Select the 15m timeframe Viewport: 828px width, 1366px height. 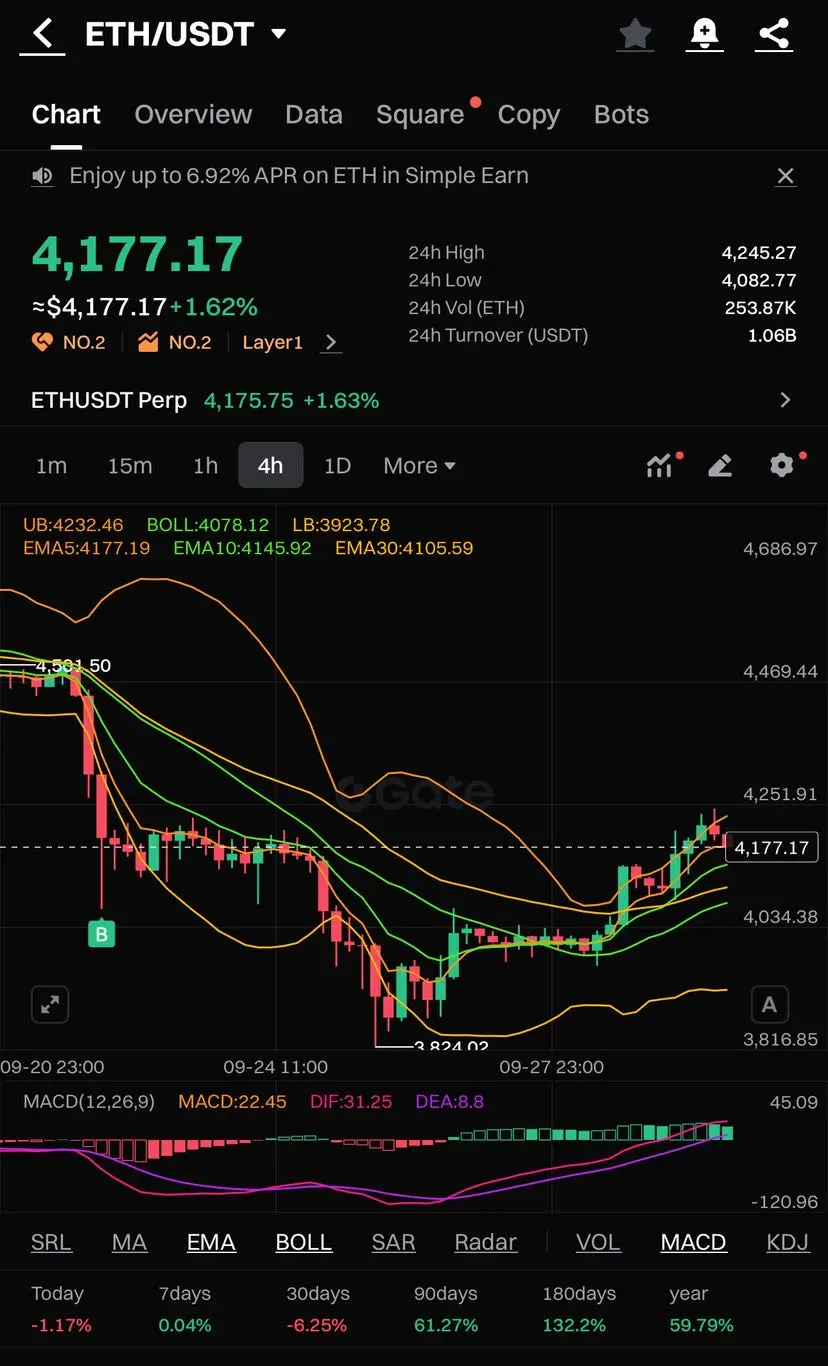tap(130, 465)
